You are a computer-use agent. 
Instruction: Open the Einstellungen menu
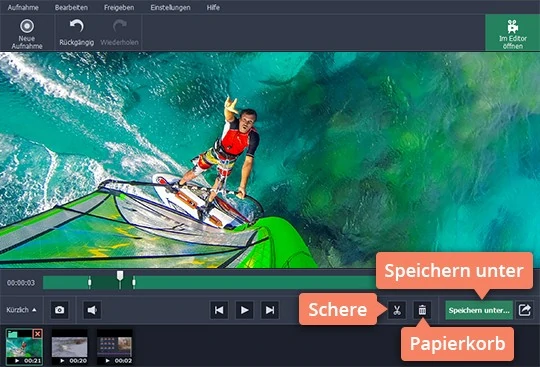tap(170, 7)
